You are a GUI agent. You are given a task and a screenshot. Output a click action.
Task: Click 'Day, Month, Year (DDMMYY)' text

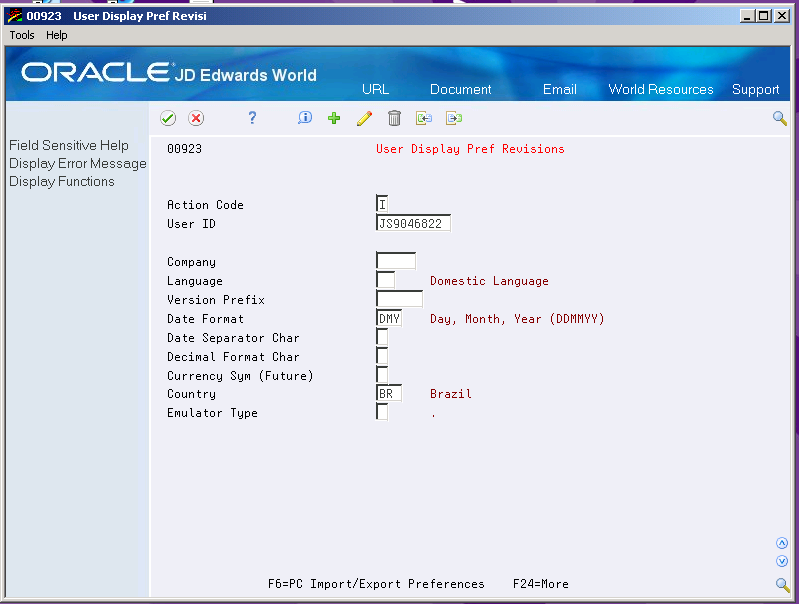[517, 319]
